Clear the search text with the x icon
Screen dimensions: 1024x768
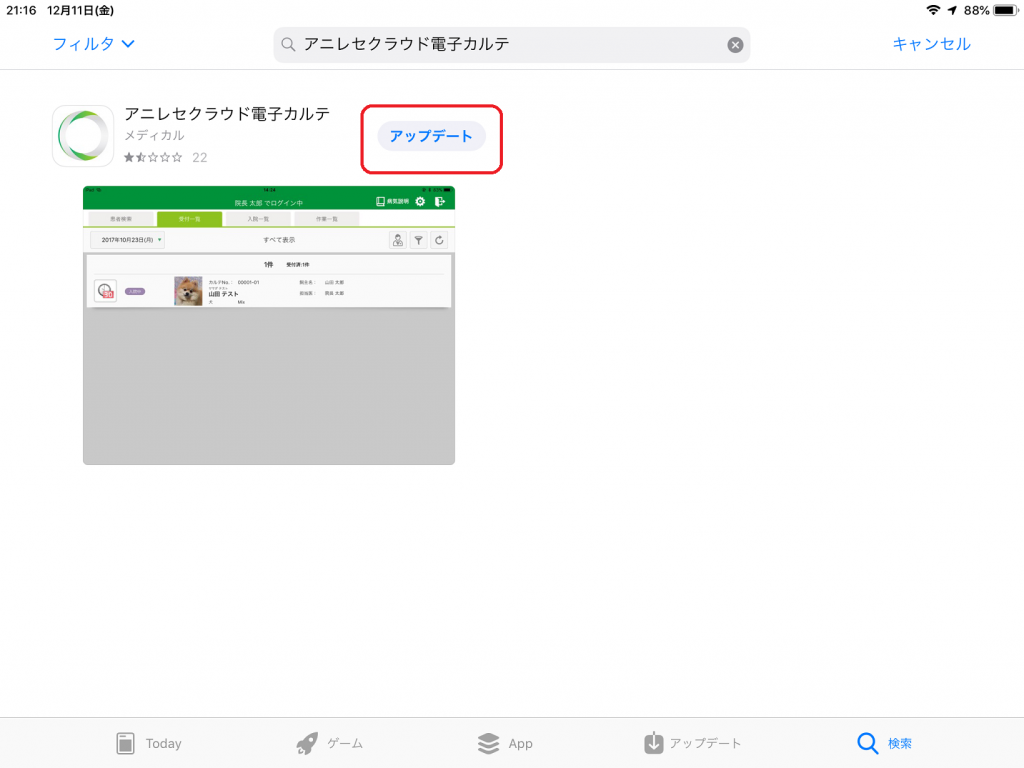click(735, 44)
